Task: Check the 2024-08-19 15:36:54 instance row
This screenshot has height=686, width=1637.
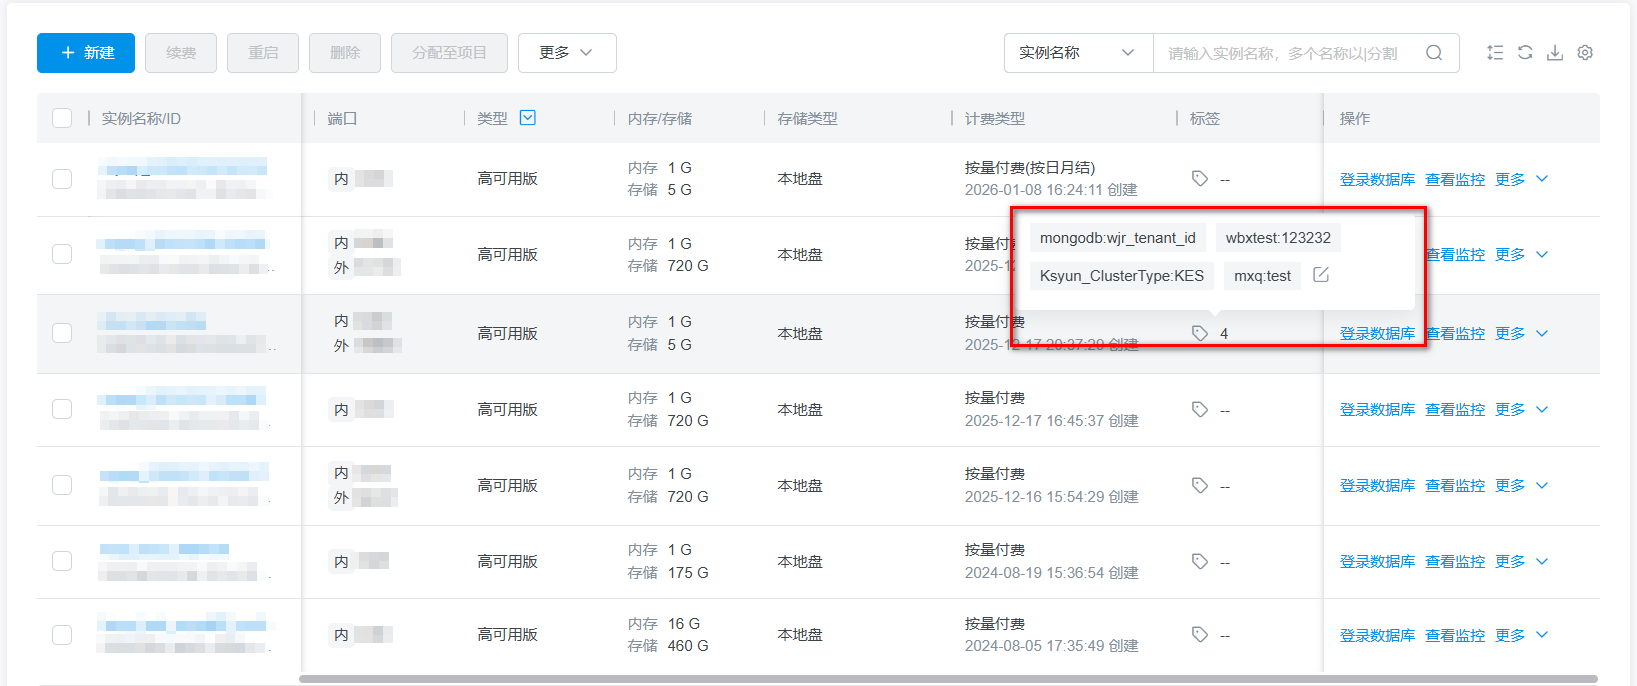Action: click(x=62, y=561)
